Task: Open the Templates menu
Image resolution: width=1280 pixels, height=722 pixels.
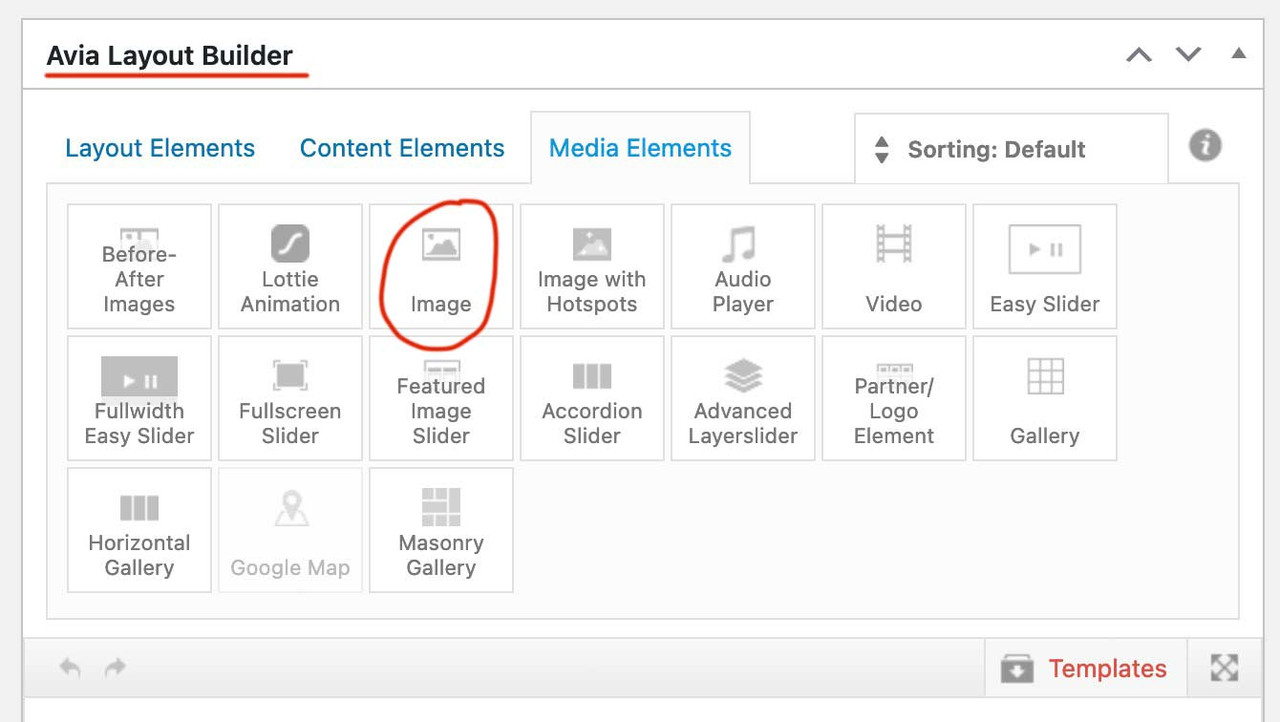Action: point(1085,669)
